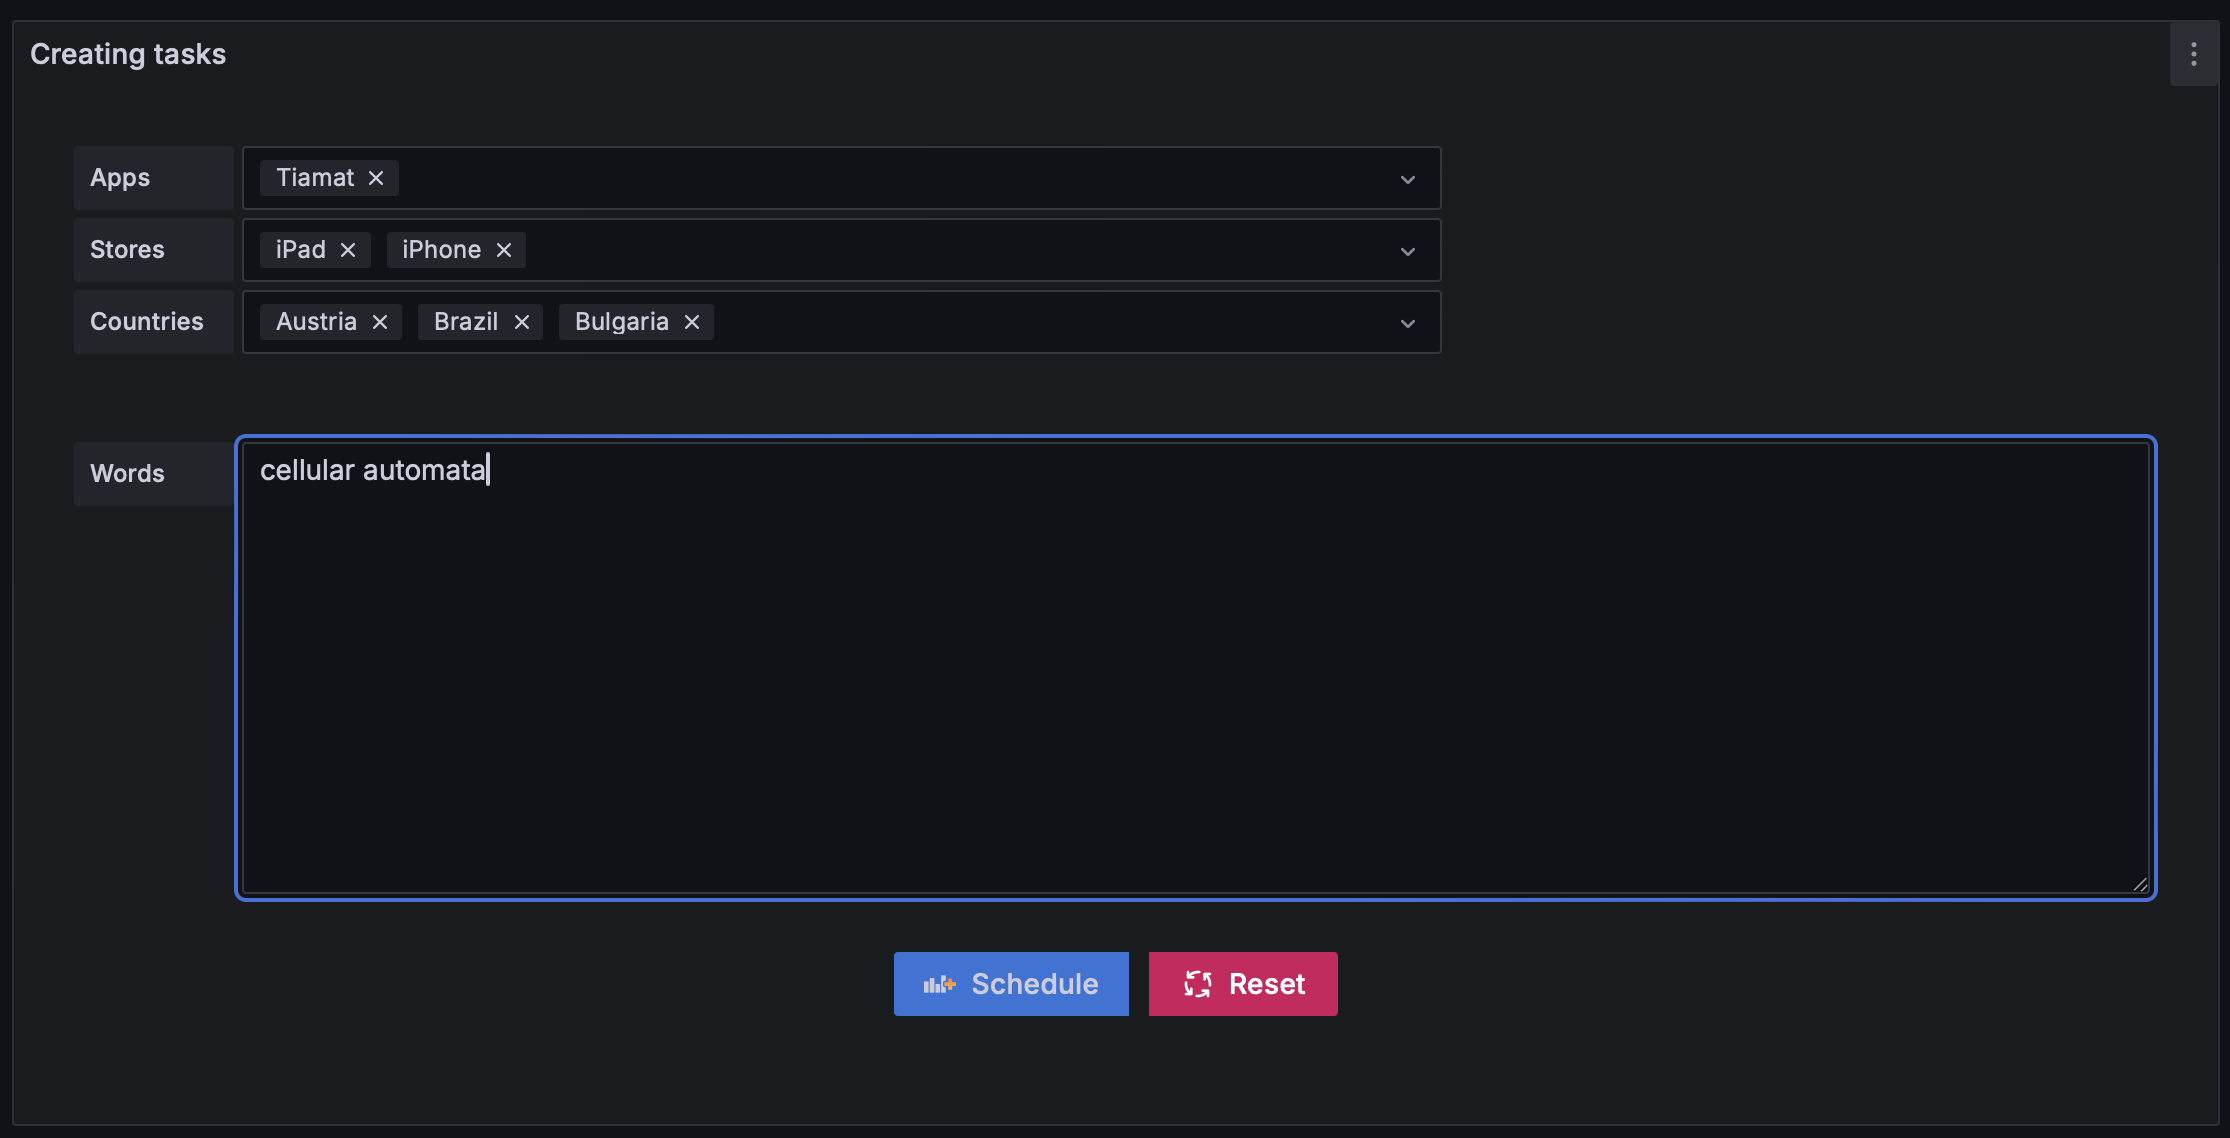Remove the iPhone store tag
The width and height of the screenshot is (2230, 1138).
click(x=504, y=250)
